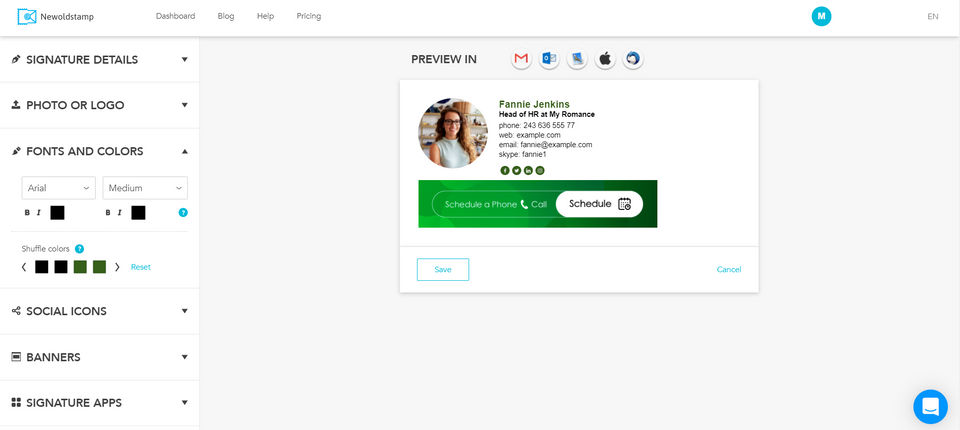Screen dimensions: 960x430
Task: Click Instagram icon in signature preview
Action: (540, 170)
